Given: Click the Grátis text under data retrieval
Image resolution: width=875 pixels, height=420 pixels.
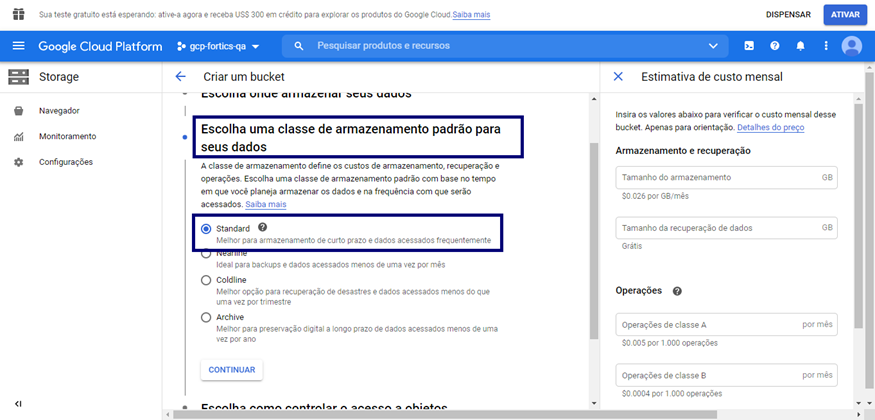Looking at the screenshot, I should (x=632, y=246).
